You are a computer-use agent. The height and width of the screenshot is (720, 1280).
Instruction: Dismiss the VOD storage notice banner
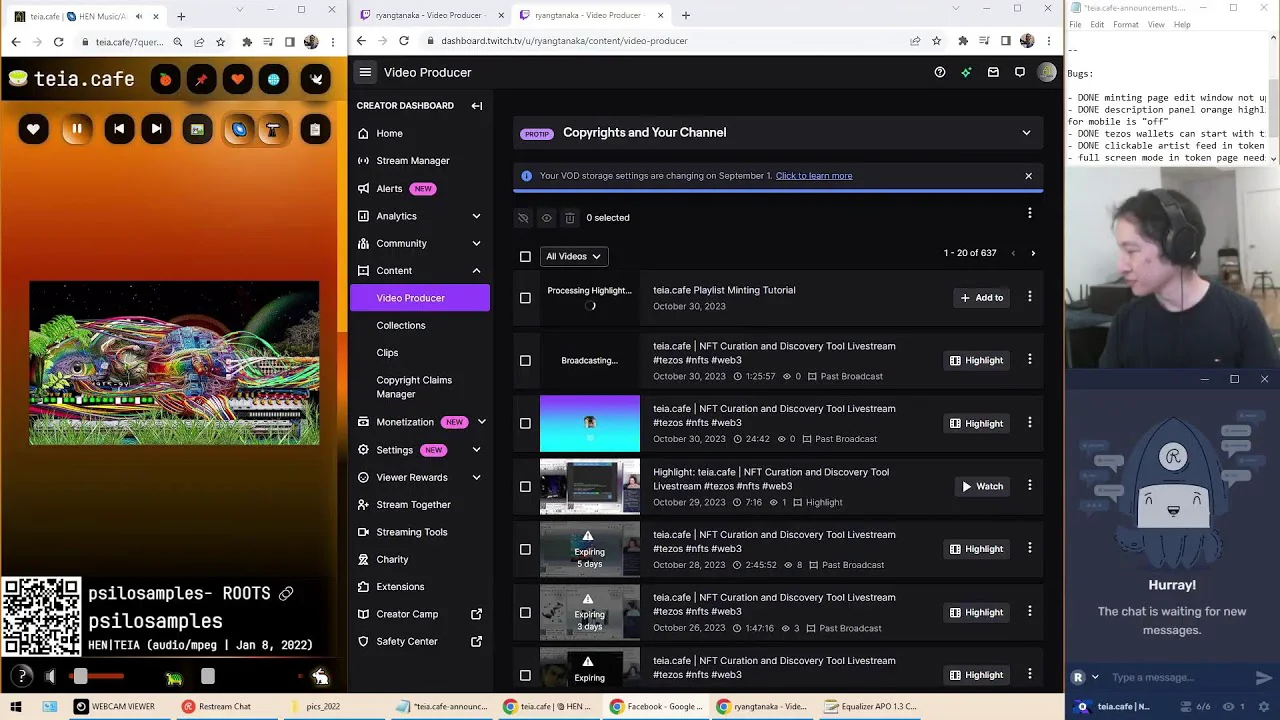click(1028, 176)
